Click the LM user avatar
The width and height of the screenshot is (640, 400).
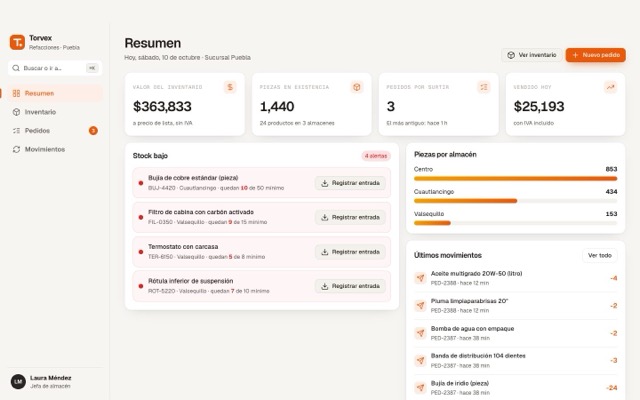point(18,382)
